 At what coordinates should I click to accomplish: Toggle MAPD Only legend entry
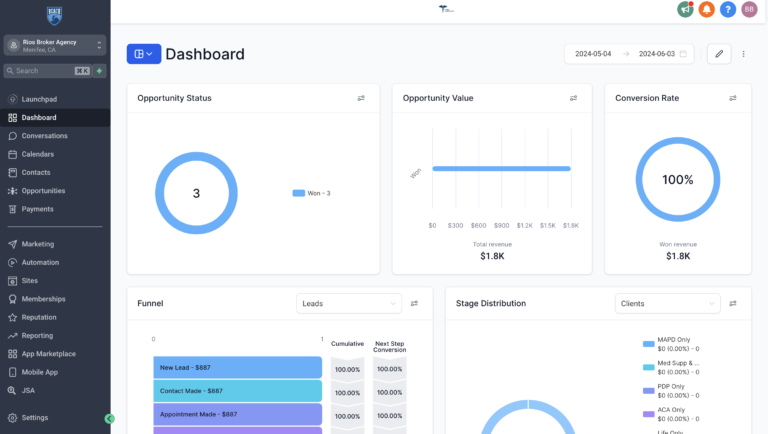click(x=672, y=344)
